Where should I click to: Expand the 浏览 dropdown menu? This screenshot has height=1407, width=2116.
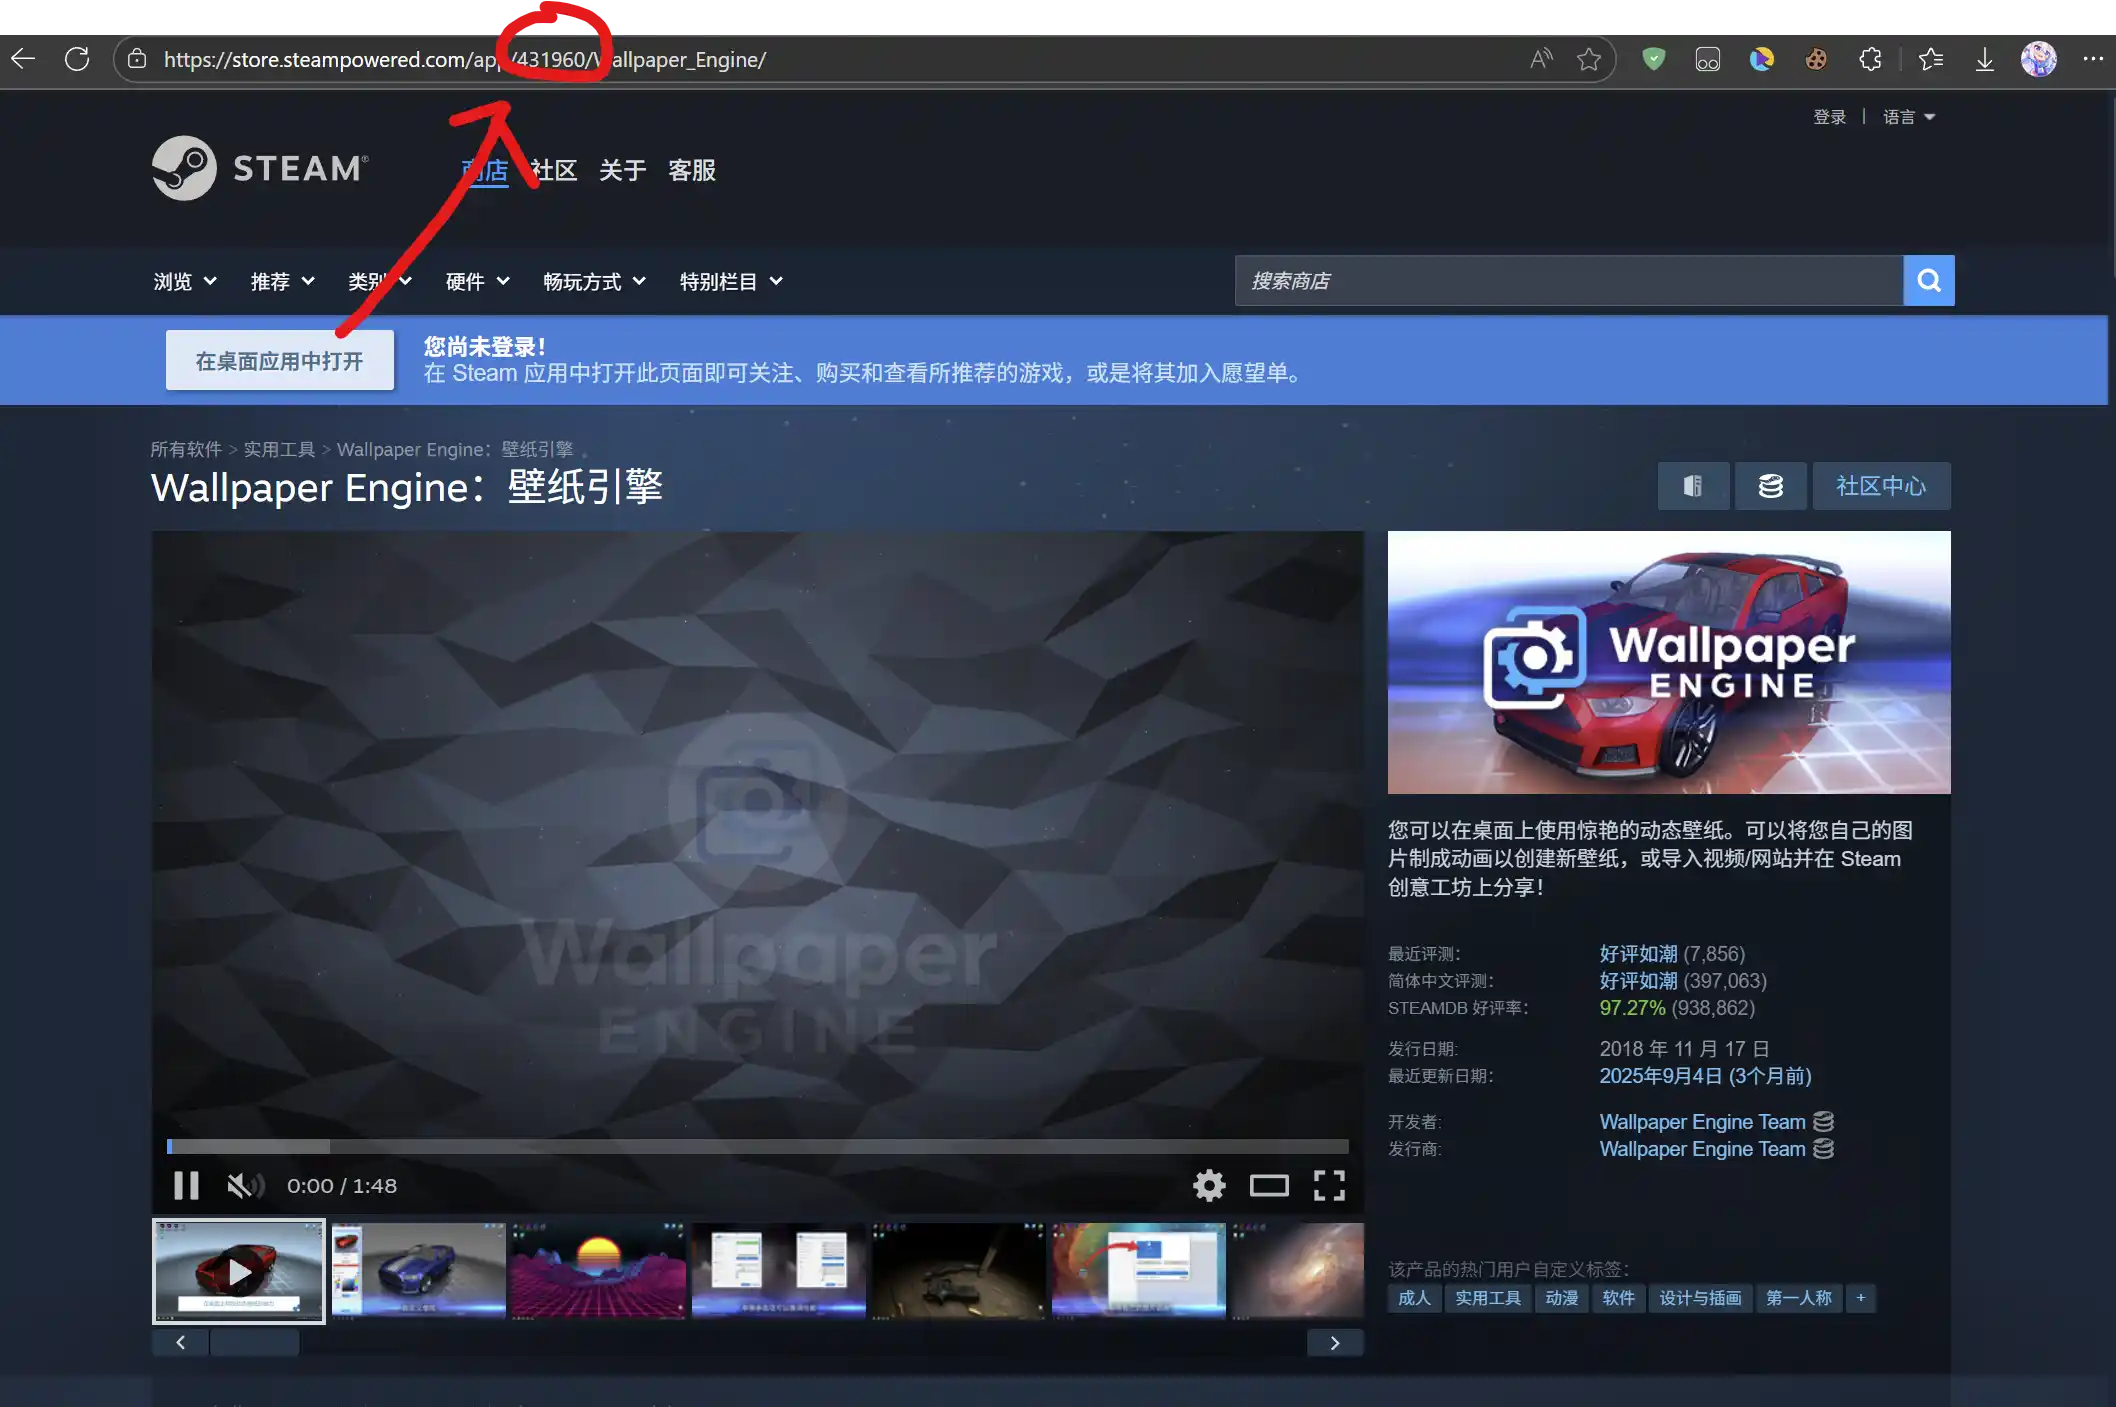(x=185, y=282)
